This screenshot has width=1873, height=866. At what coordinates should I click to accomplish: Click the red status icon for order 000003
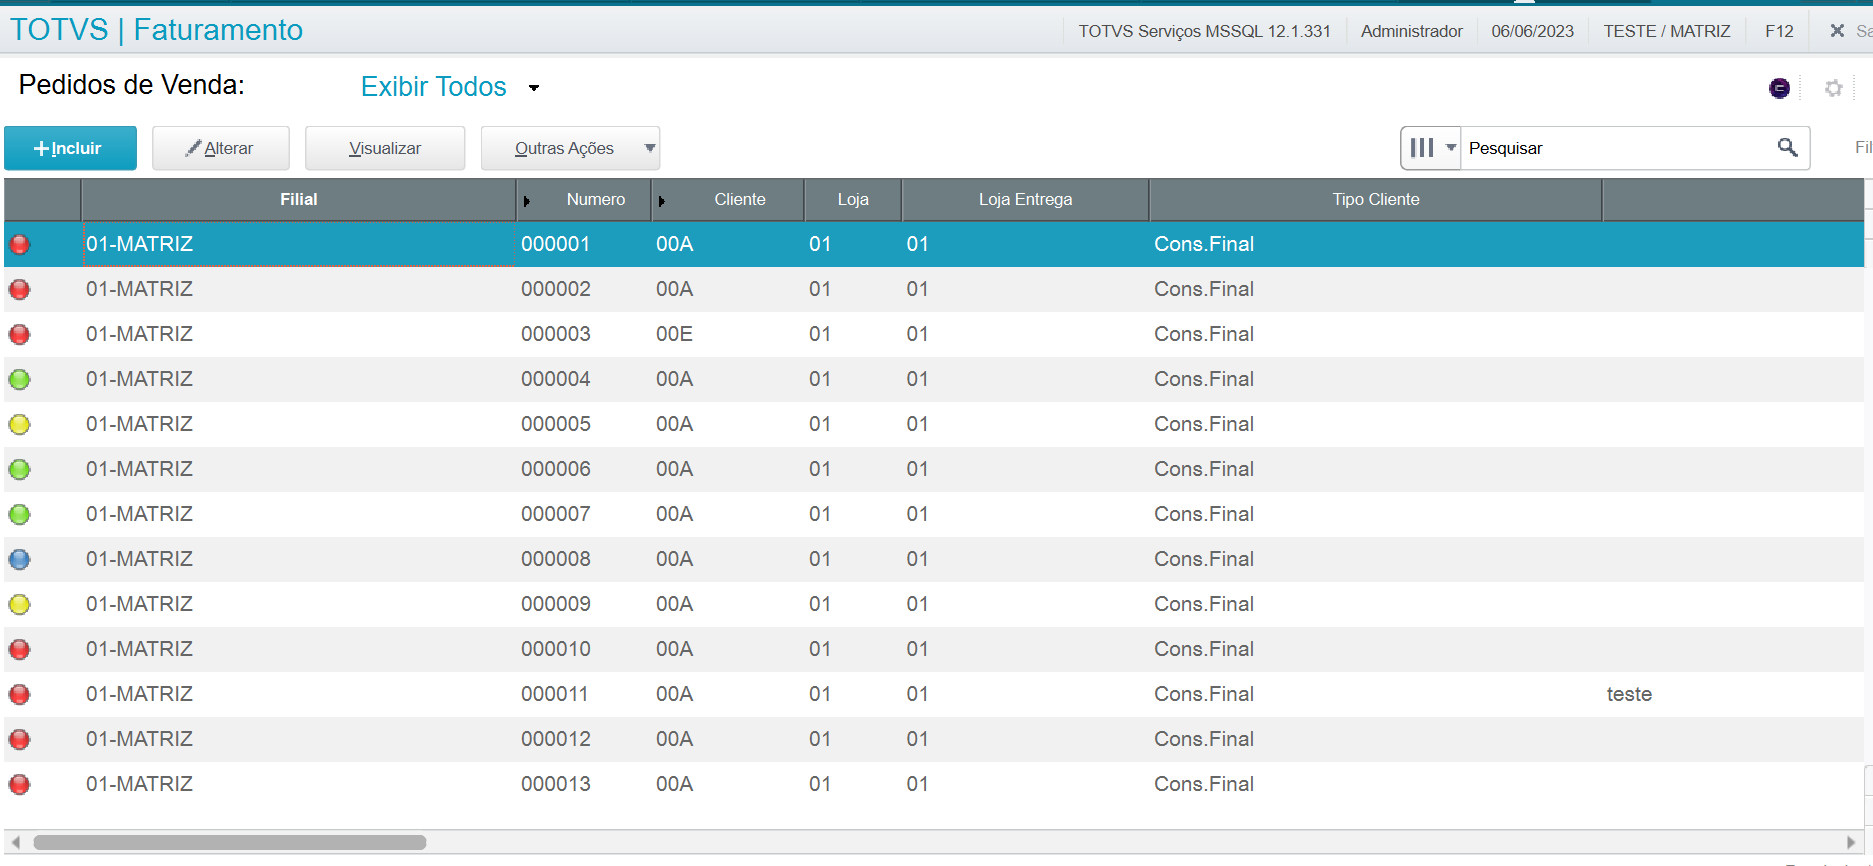(19, 334)
